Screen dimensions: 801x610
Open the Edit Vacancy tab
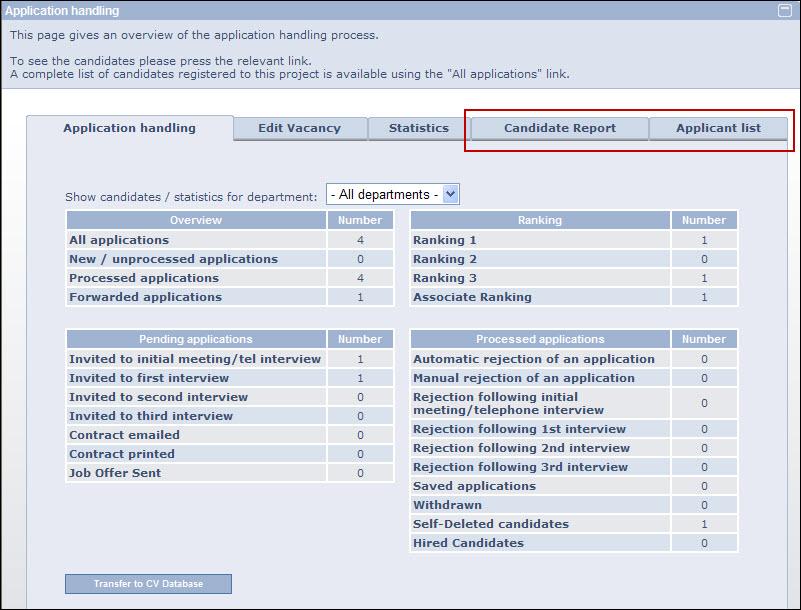(299, 128)
